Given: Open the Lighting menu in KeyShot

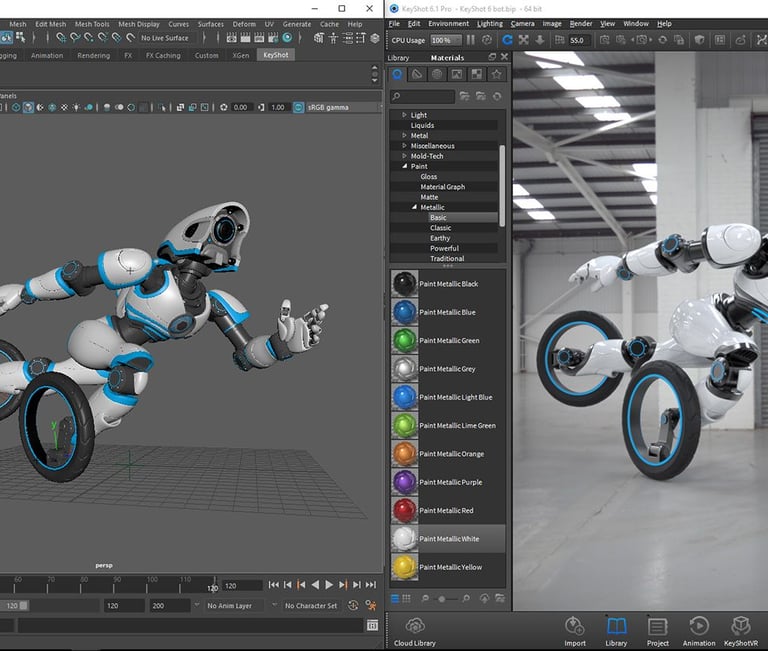Looking at the screenshot, I should coord(490,23).
